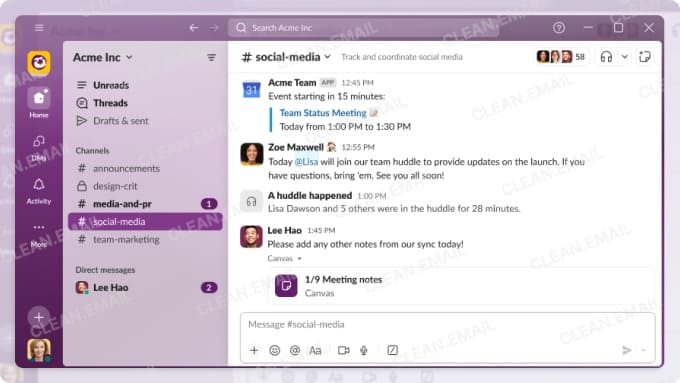
Task: Open the slash shortcuts icon
Action: 392,350
